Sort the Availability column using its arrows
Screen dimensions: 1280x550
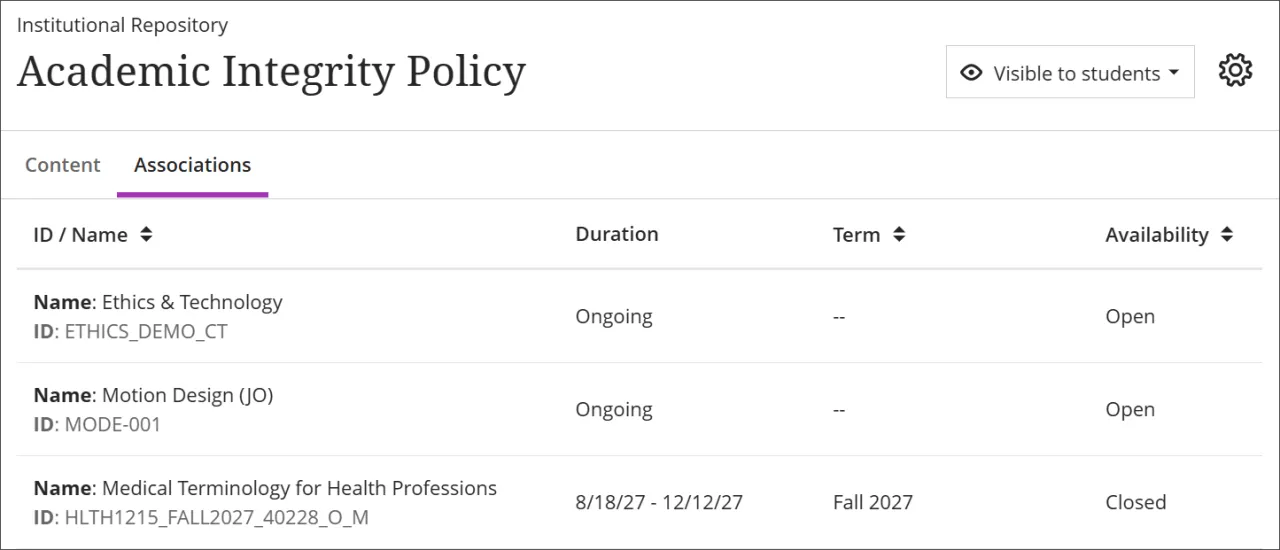(x=1226, y=235)
